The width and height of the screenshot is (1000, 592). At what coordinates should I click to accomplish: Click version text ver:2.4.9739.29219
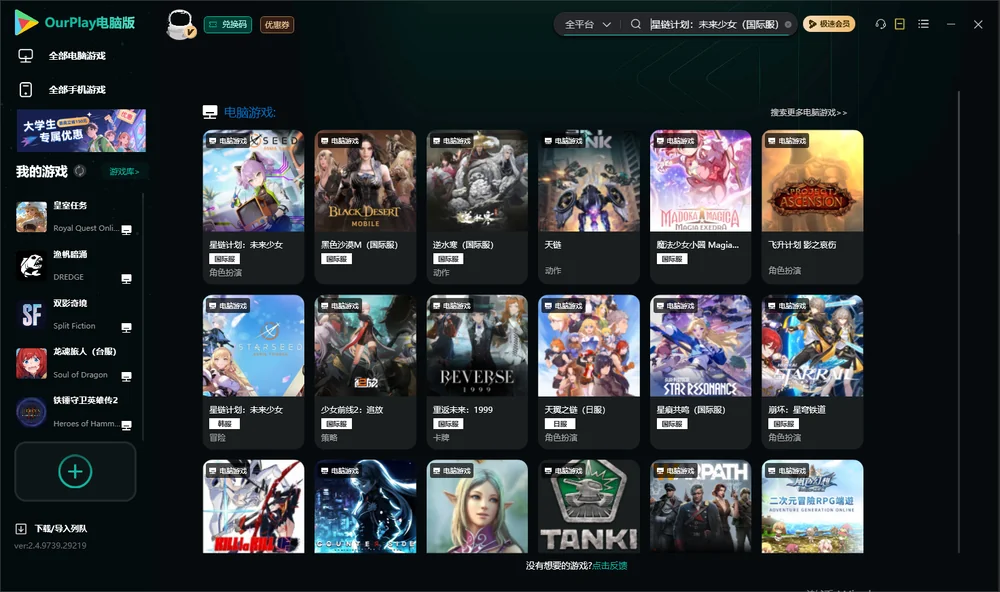[x=50, y=545]
